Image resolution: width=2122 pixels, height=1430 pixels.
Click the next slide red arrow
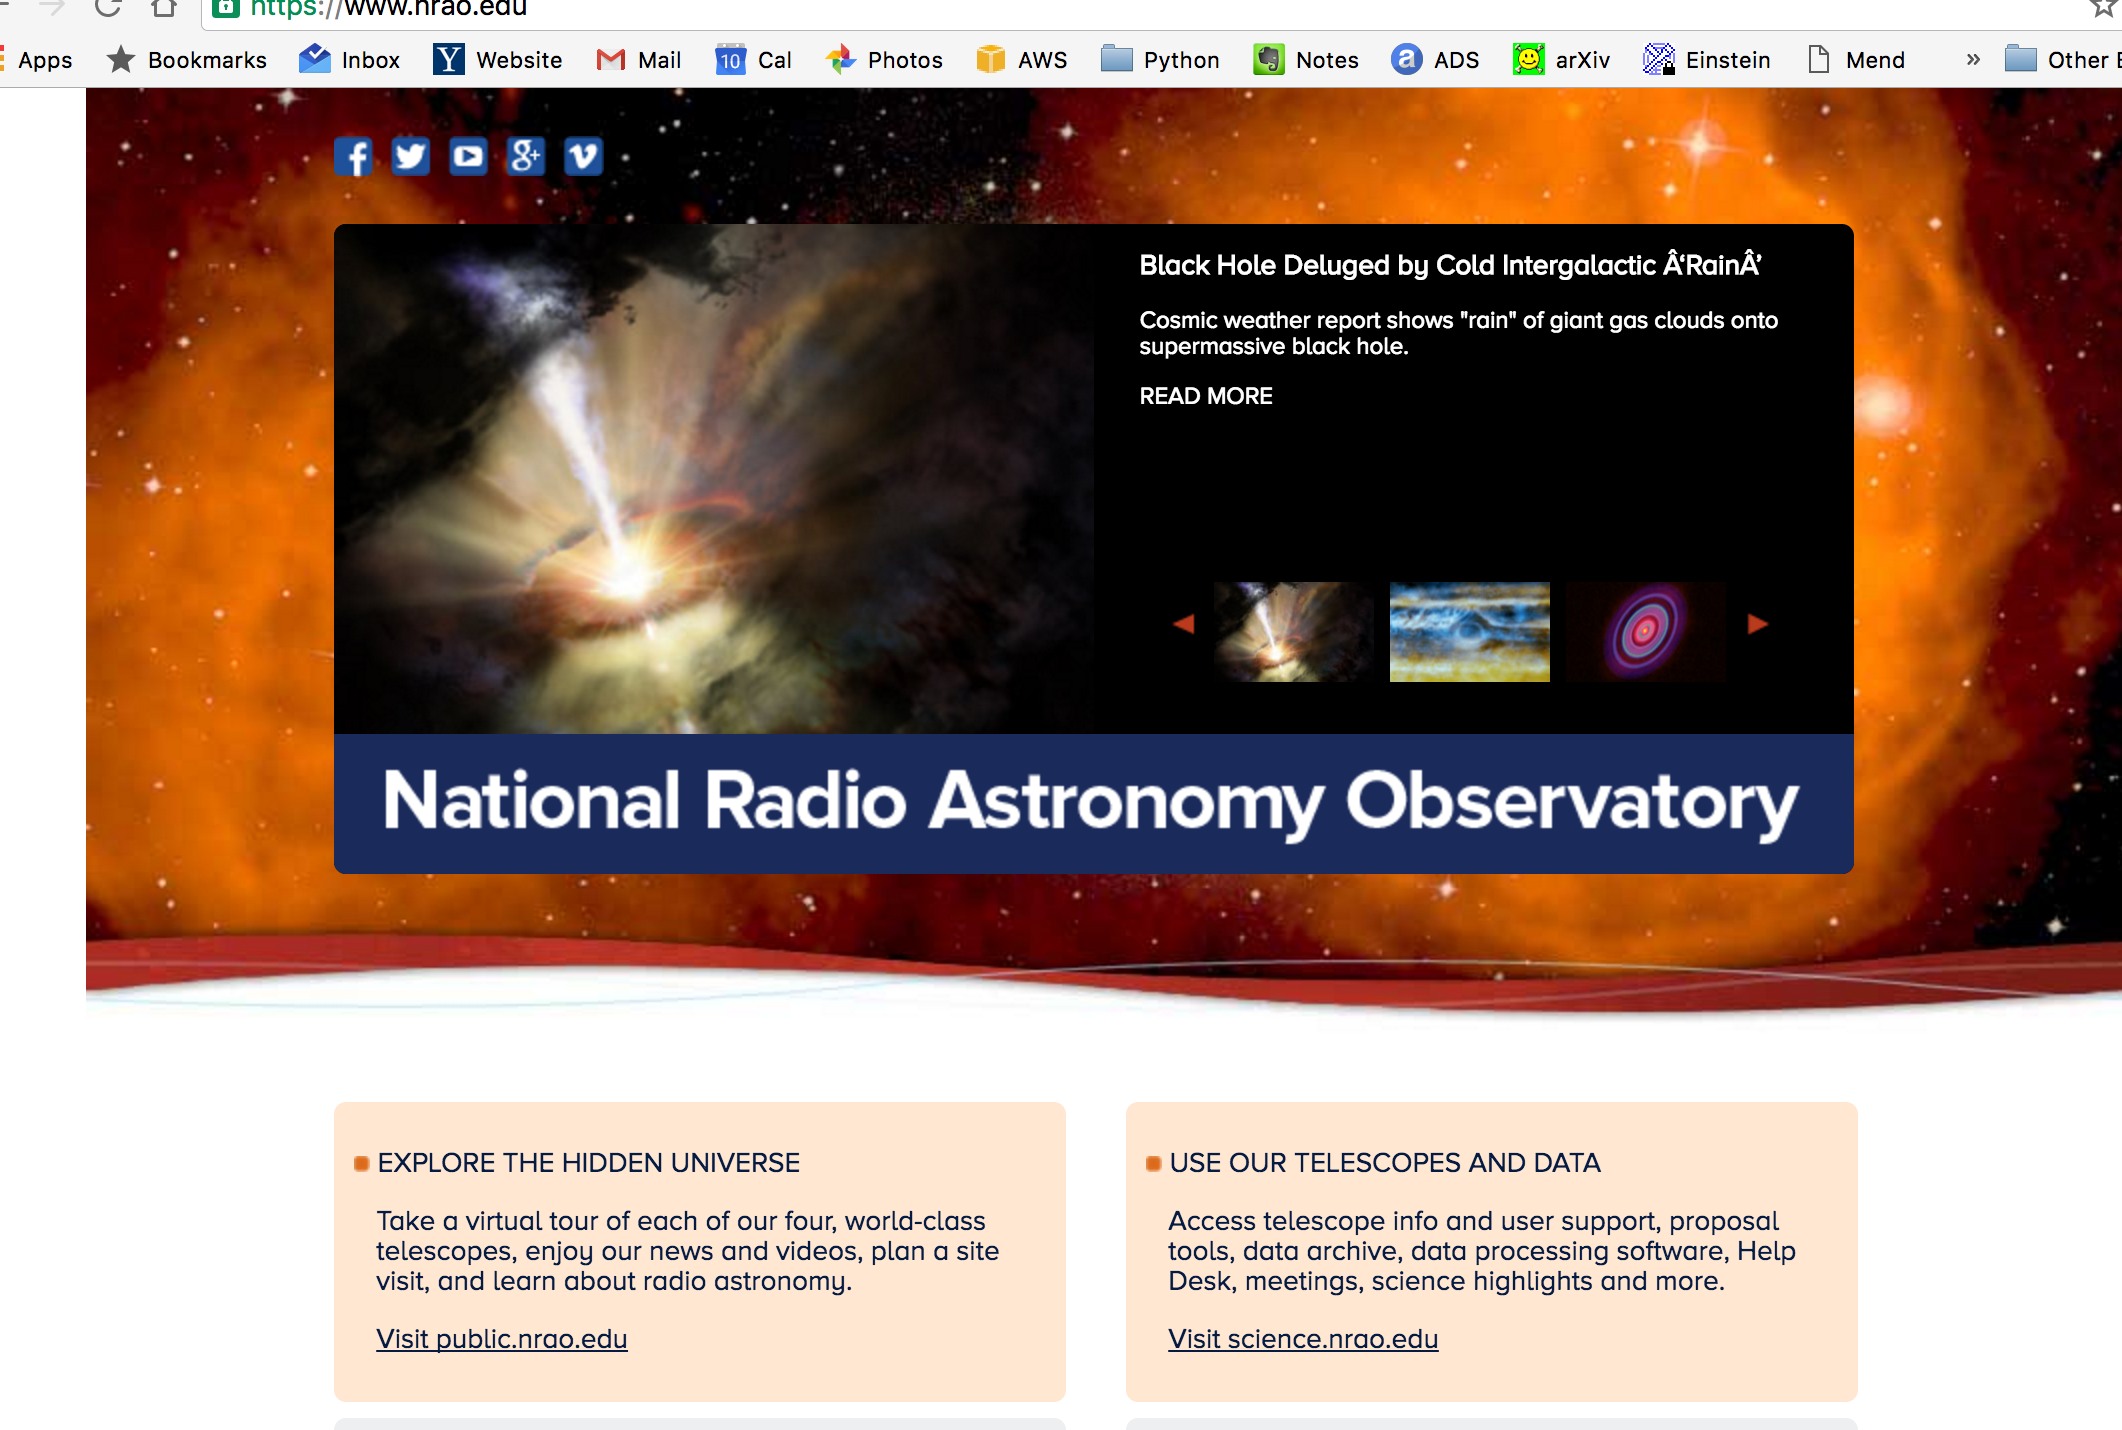pos(1758,624)
